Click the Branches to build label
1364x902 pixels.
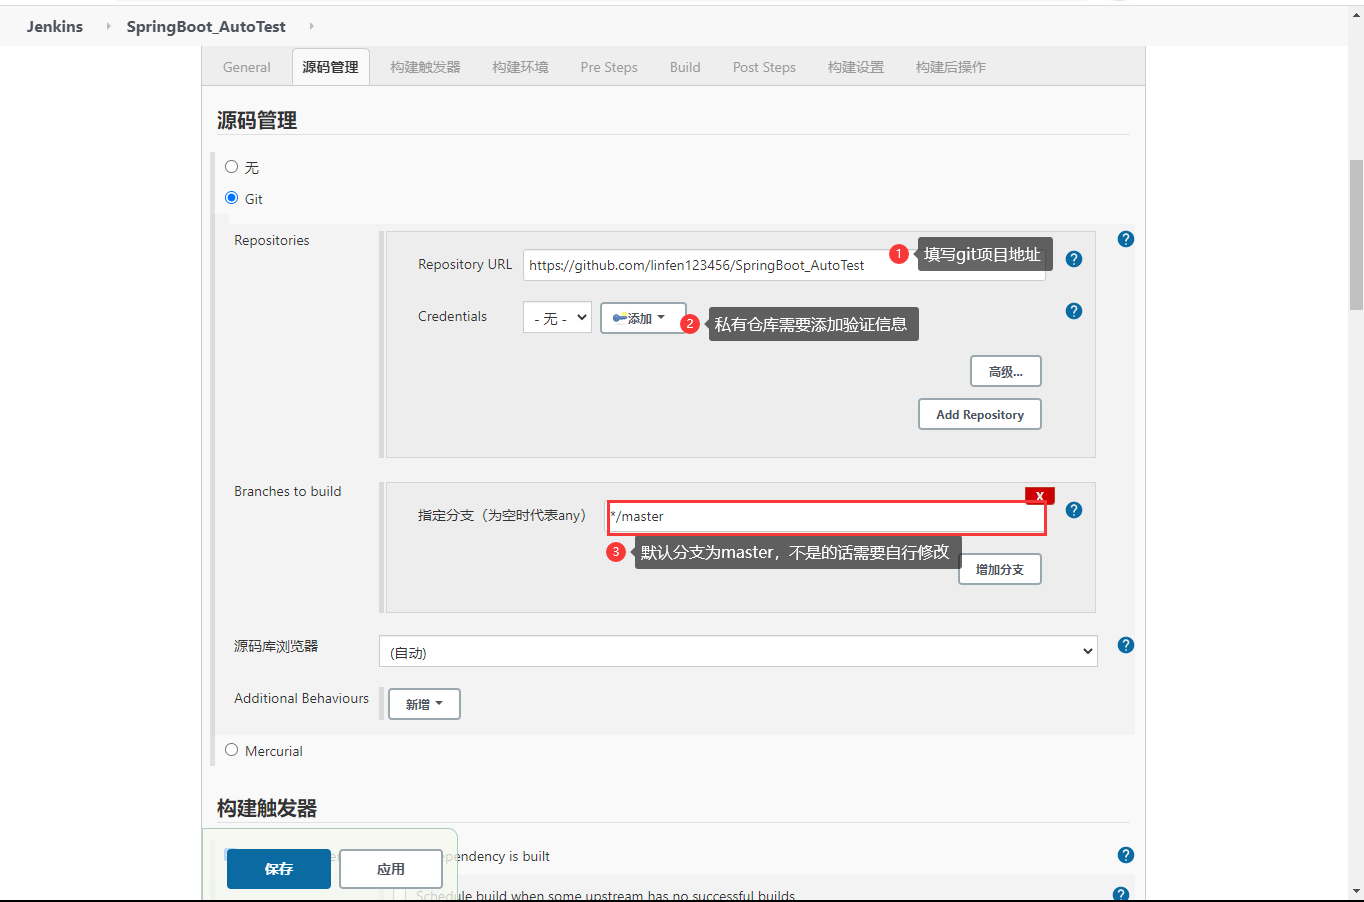pyautogui.click(x=288, y=491)
